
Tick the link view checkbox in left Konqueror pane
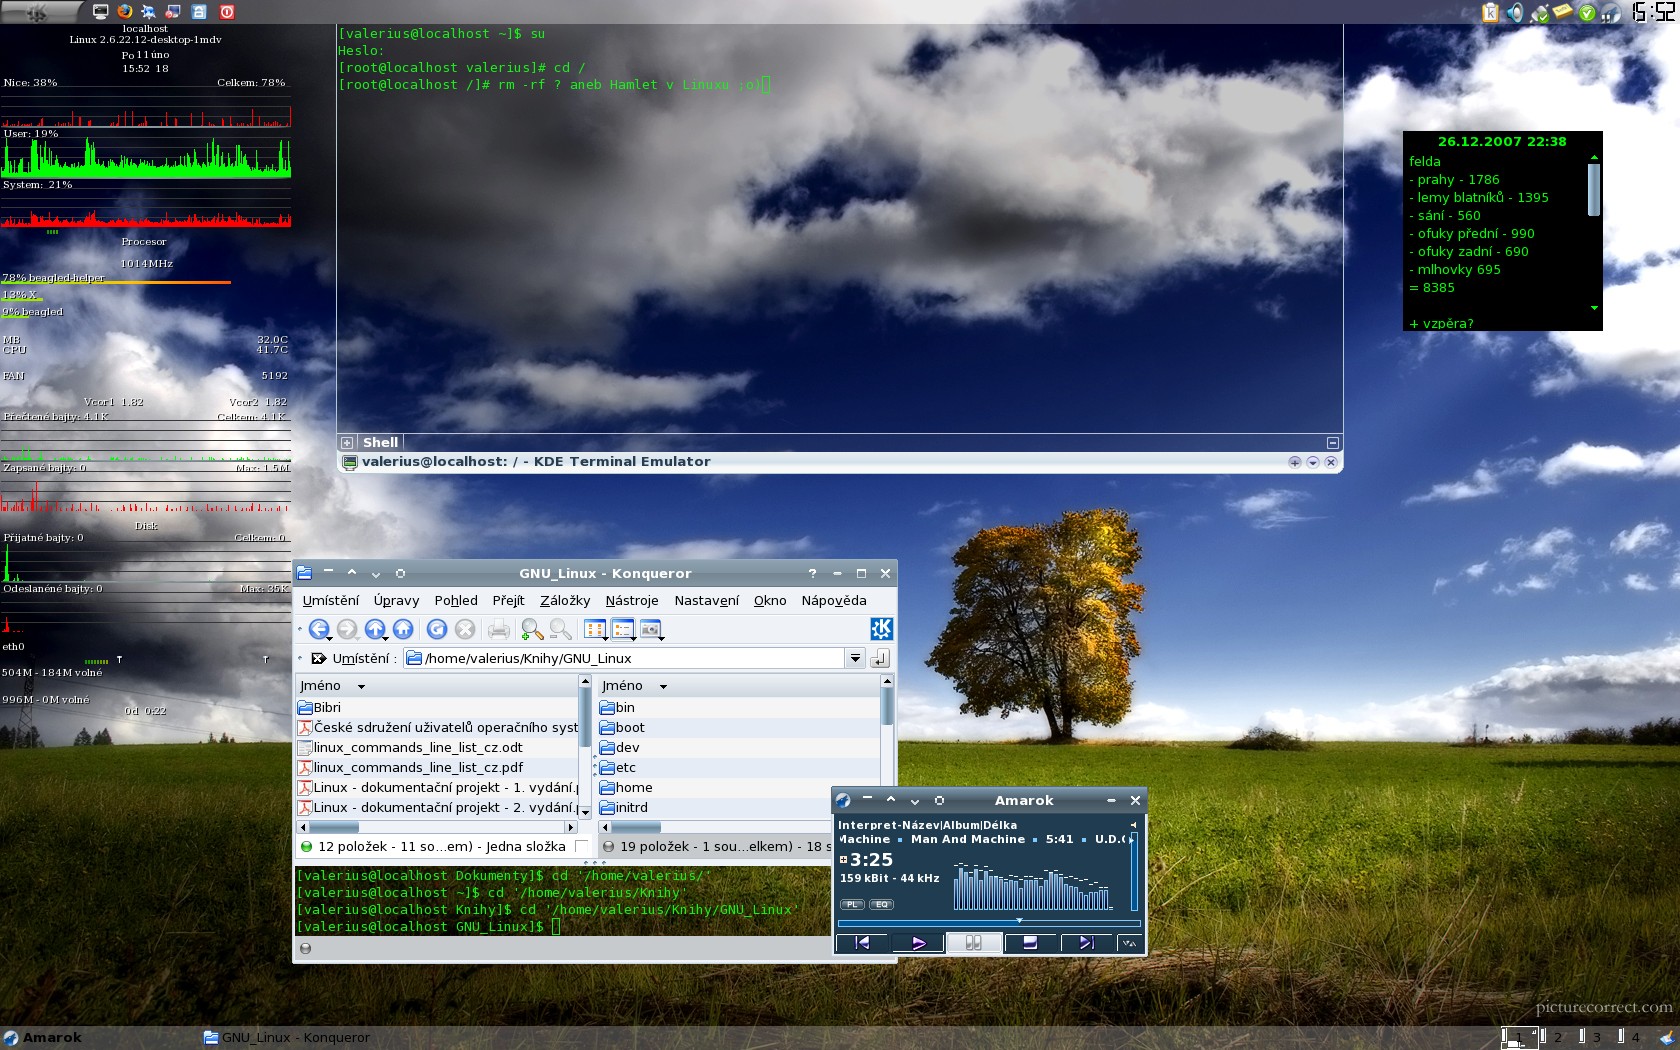[581, 846]
